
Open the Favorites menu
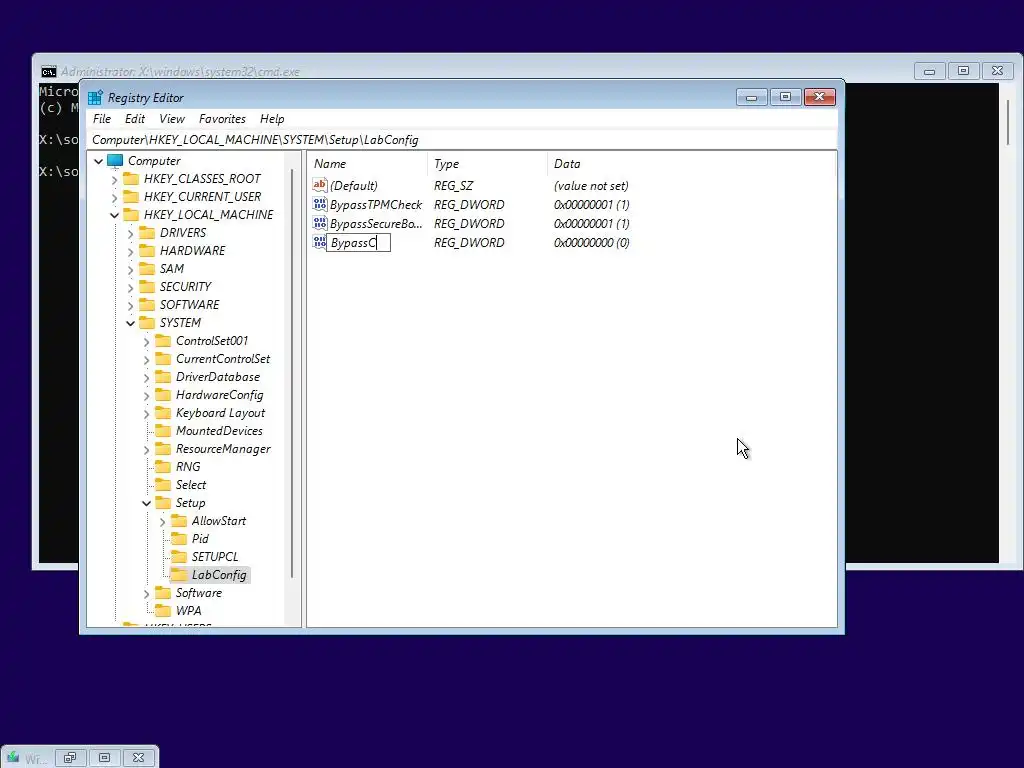pyautogui.click(x=222, y=119)
